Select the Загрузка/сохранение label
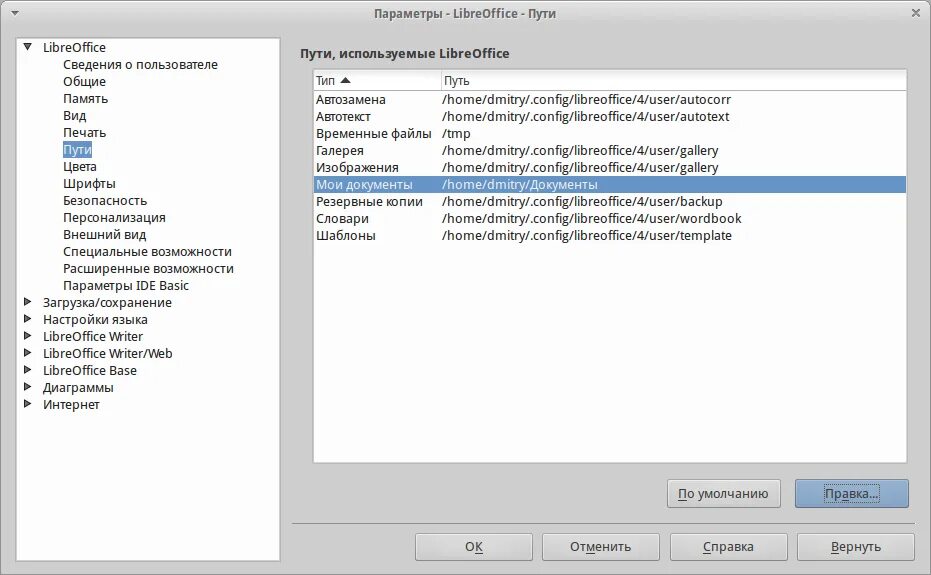This screenshot has width=931, height=575. click(x=107, y=302)
